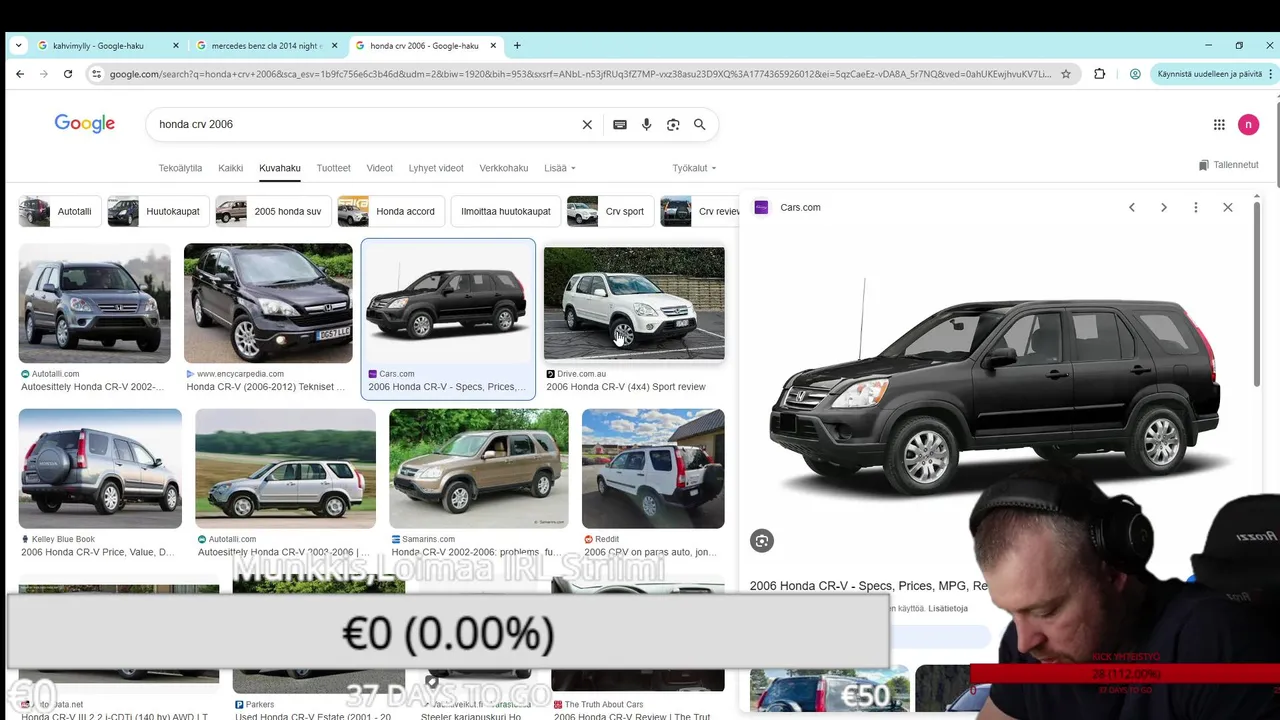The image size is (1280, 720).
Task: Click Käynnistä uudelleen ja päivitä button
Action: point(1216,74)
